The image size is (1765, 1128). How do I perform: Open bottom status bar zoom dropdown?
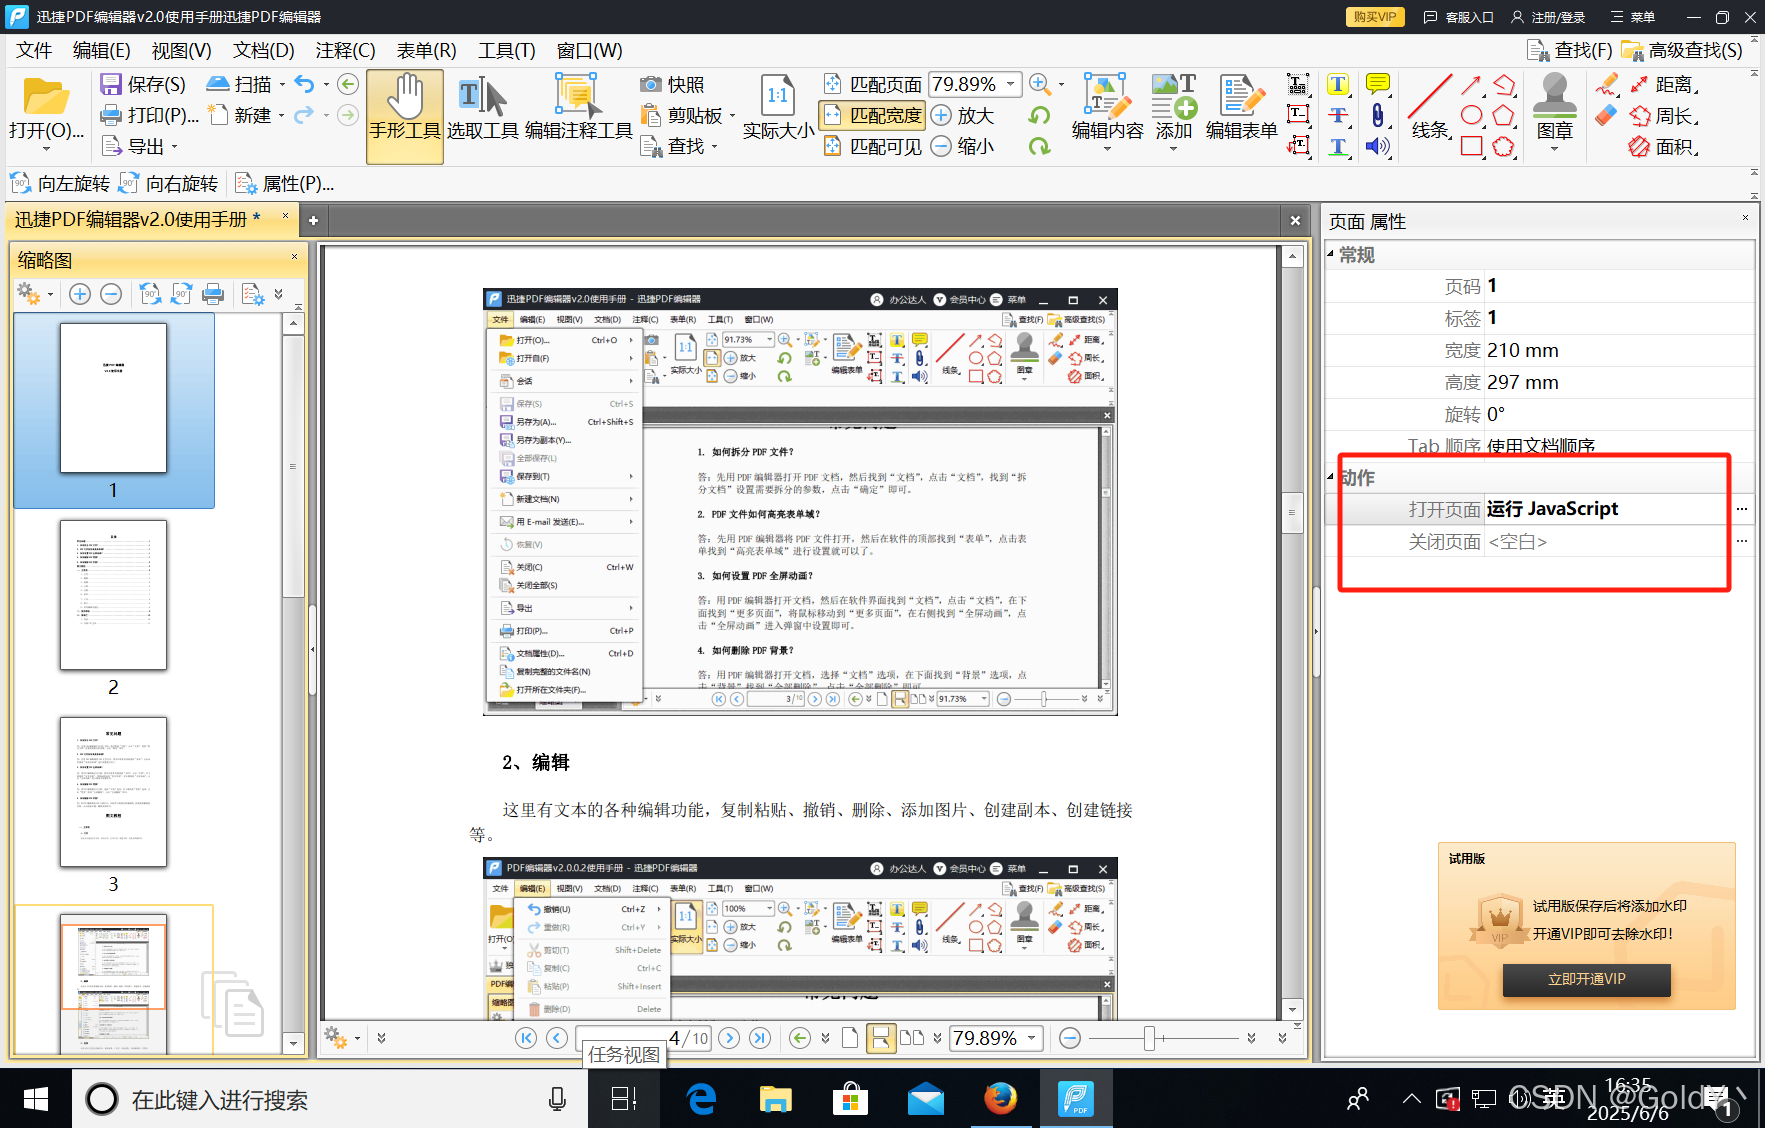[1031, 1038]
